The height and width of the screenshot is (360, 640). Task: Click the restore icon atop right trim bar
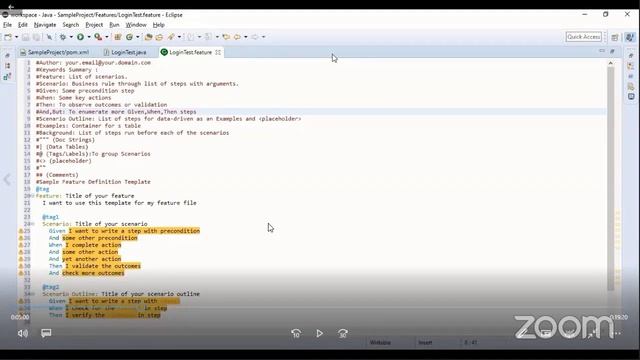(631, 56)
